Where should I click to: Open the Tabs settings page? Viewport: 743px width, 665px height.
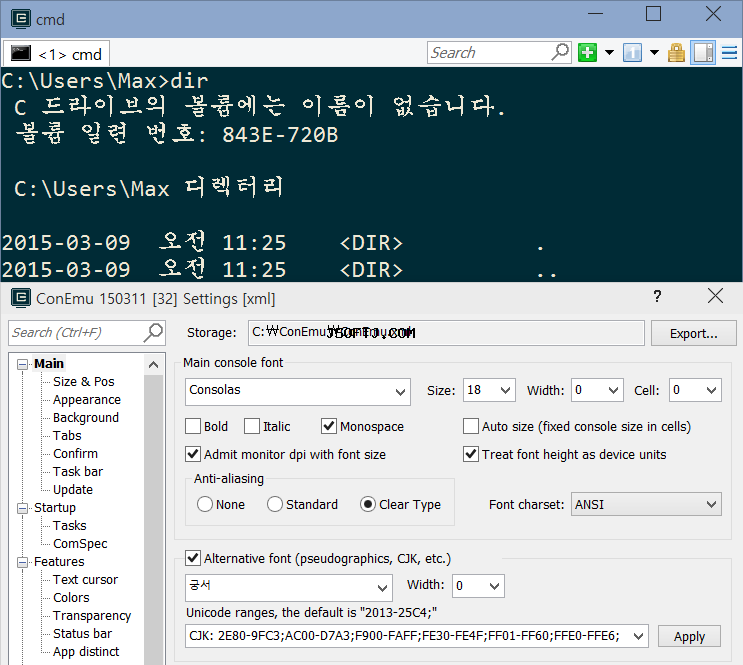tap(67, 436)
